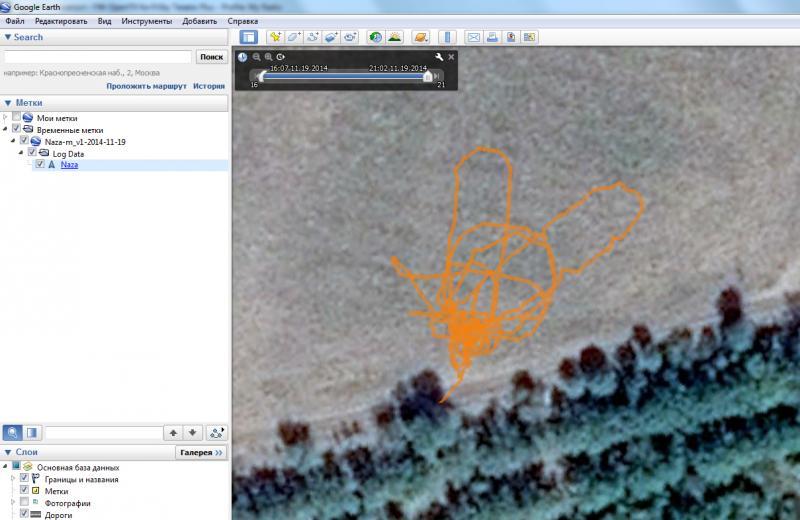Viewport: 800px width, 520px height.
Task: Show historical imagery with the clock icon
Action: click(376, 37)
